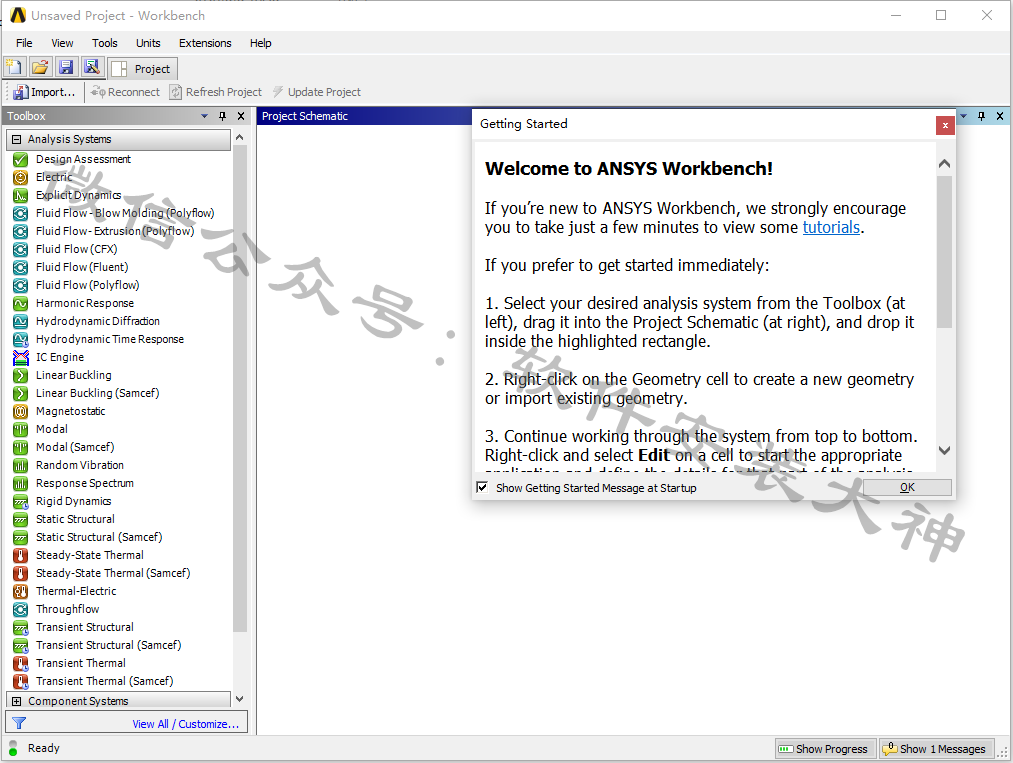Select the Fluid Flow (CFX) icon
This screenshot has width=1013, height=763.
pos(21,249)
